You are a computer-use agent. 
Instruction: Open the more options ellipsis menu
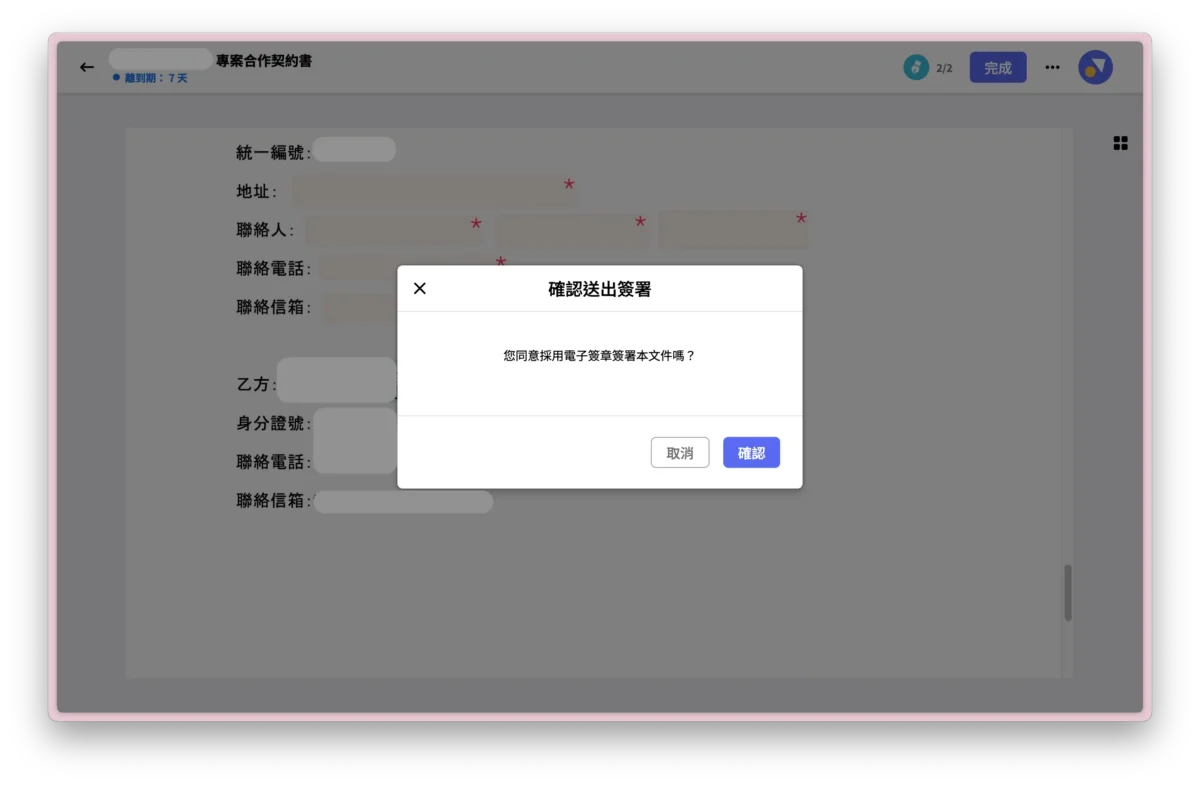click(x=1052, y=67)
